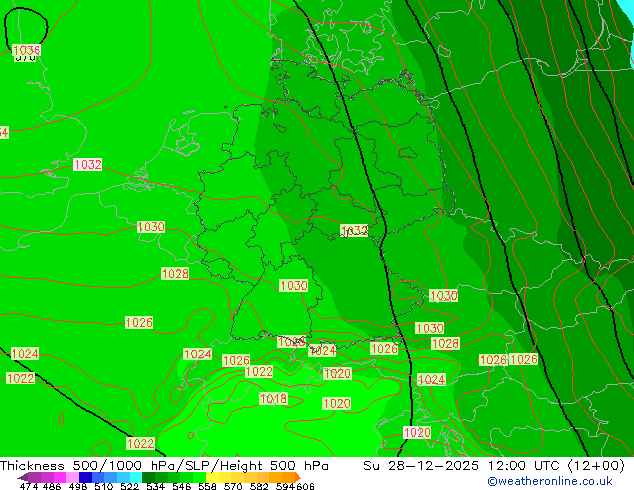Pick the magenta swatch in the legend
634x490 pixels.
click(x=59, y=477)
